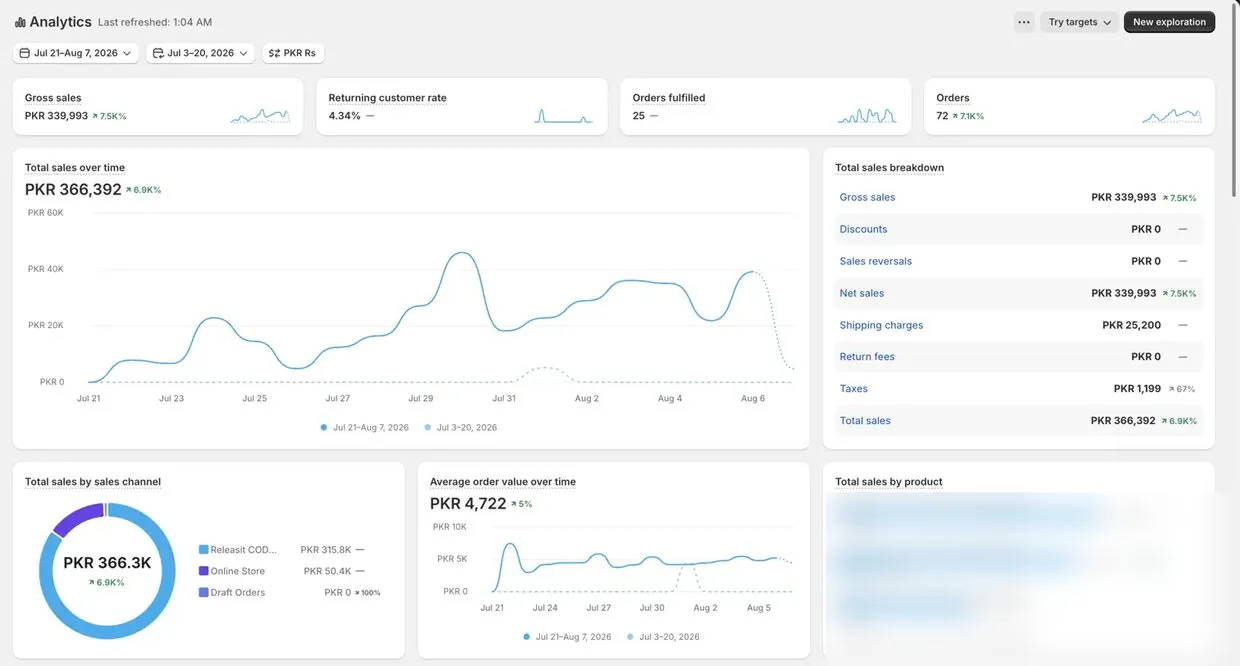This screenshot has height=666, width=1240.
Task: Open the Average order value over time title
Action: [503, 482]
